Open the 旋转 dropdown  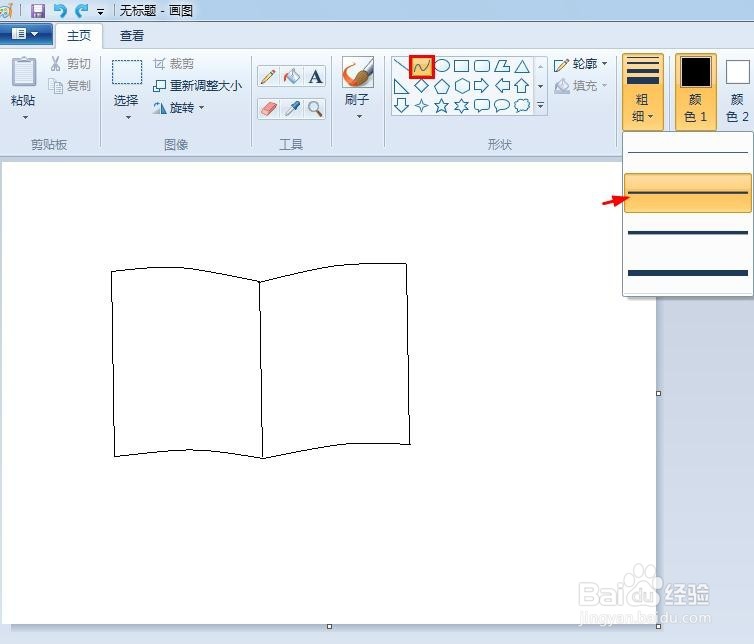tap(179, 108)
